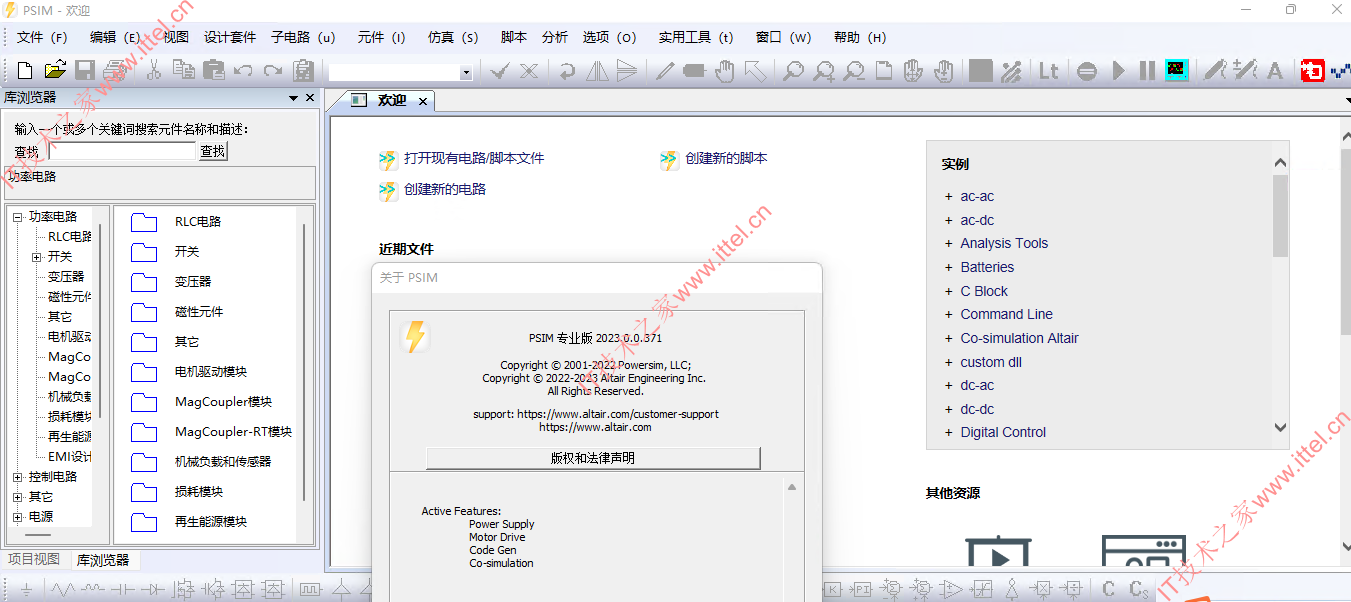Click the Lt toolbar icon
The height and width of the screenshot is (602, 1351).
coord(1048,70)
